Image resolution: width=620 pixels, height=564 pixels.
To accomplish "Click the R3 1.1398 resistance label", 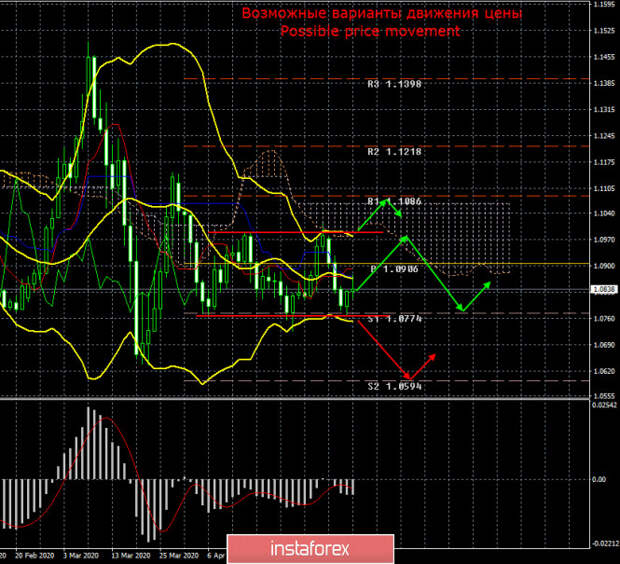I will coord(394,84).
